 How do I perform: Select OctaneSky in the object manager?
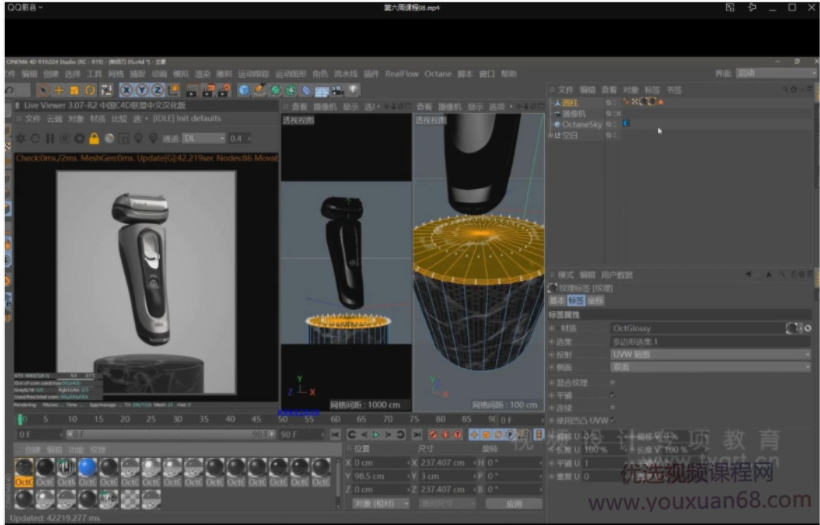(x=580, y=124)
